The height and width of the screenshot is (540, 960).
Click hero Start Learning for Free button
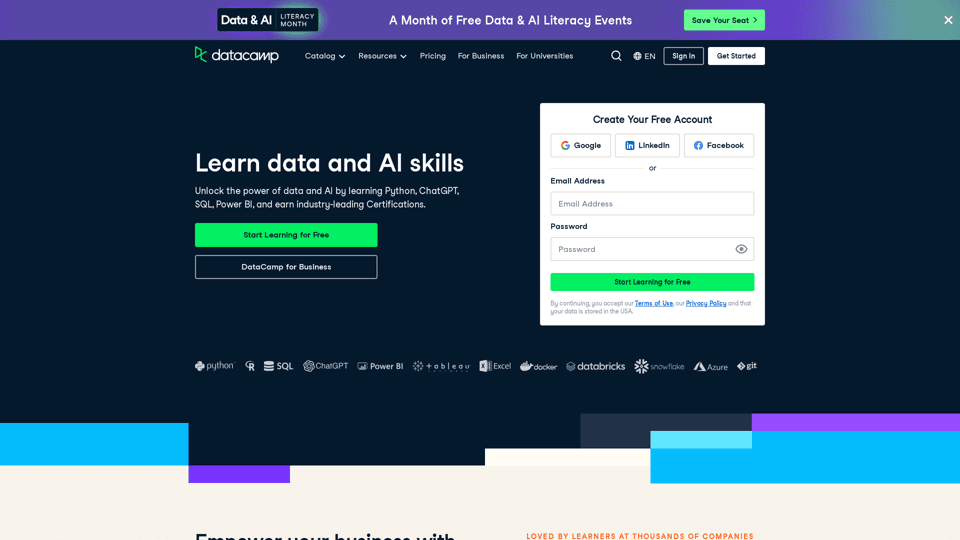(286, 235)
